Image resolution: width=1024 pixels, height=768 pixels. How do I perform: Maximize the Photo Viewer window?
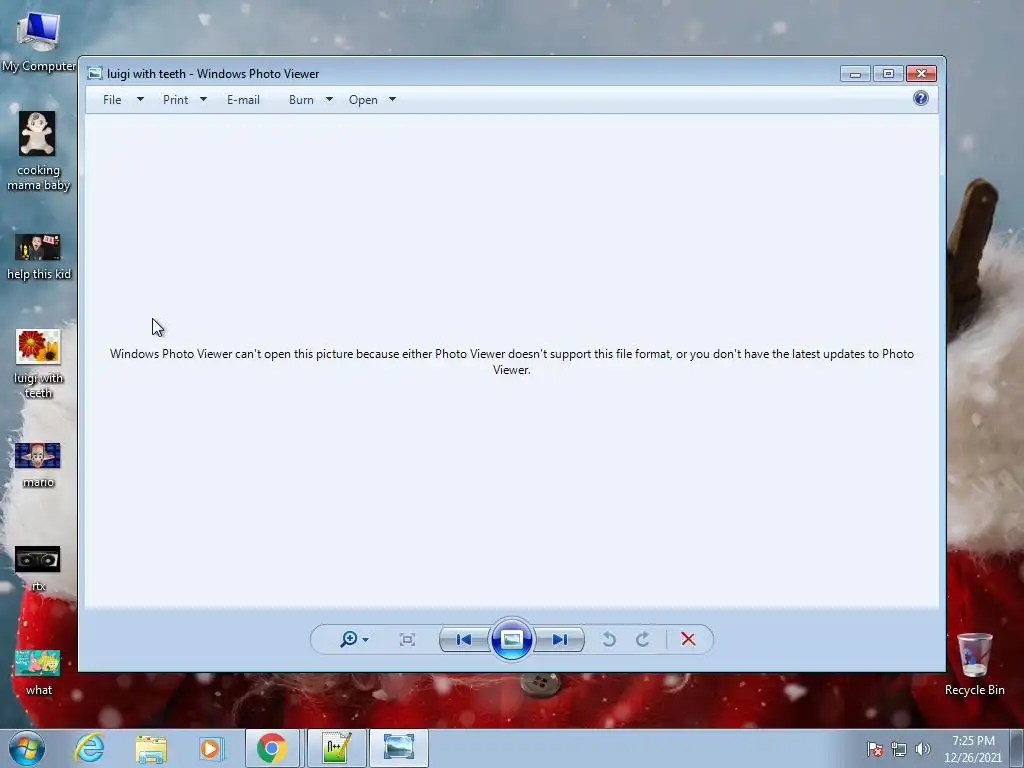point(888,74)
